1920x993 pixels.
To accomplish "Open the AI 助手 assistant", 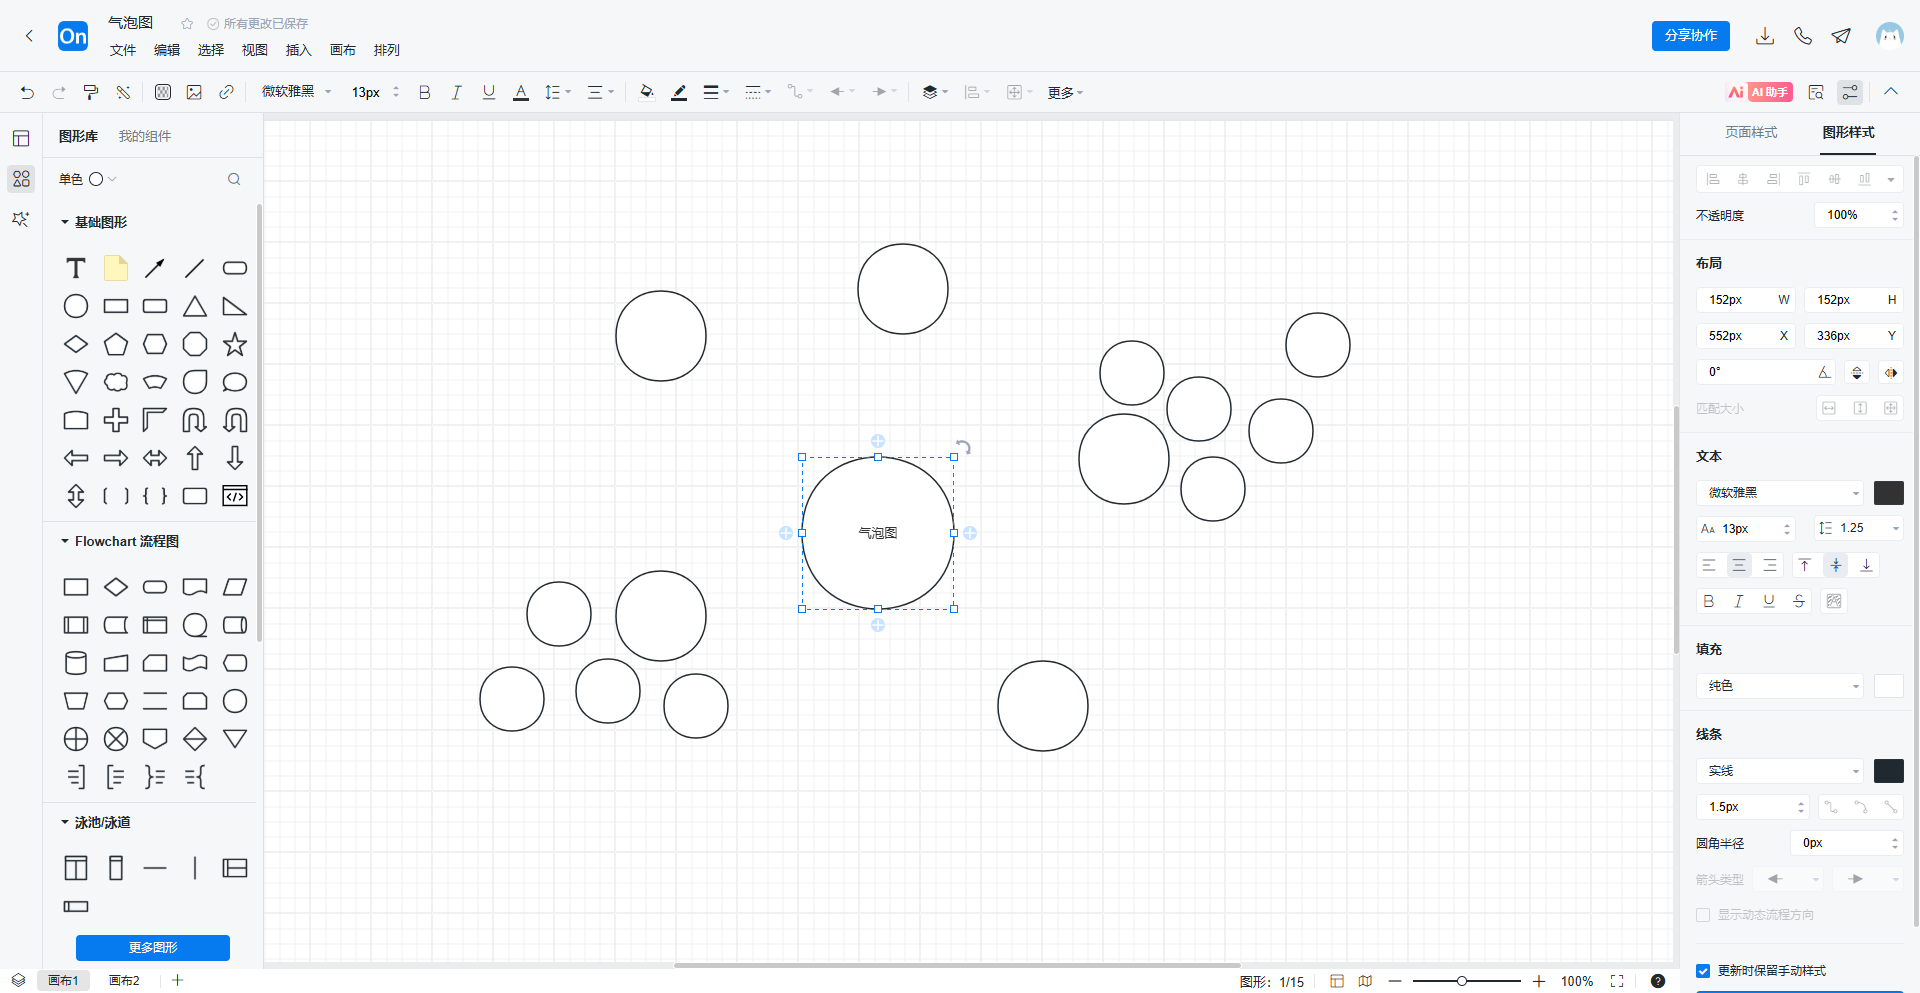I will point(1760,92).
